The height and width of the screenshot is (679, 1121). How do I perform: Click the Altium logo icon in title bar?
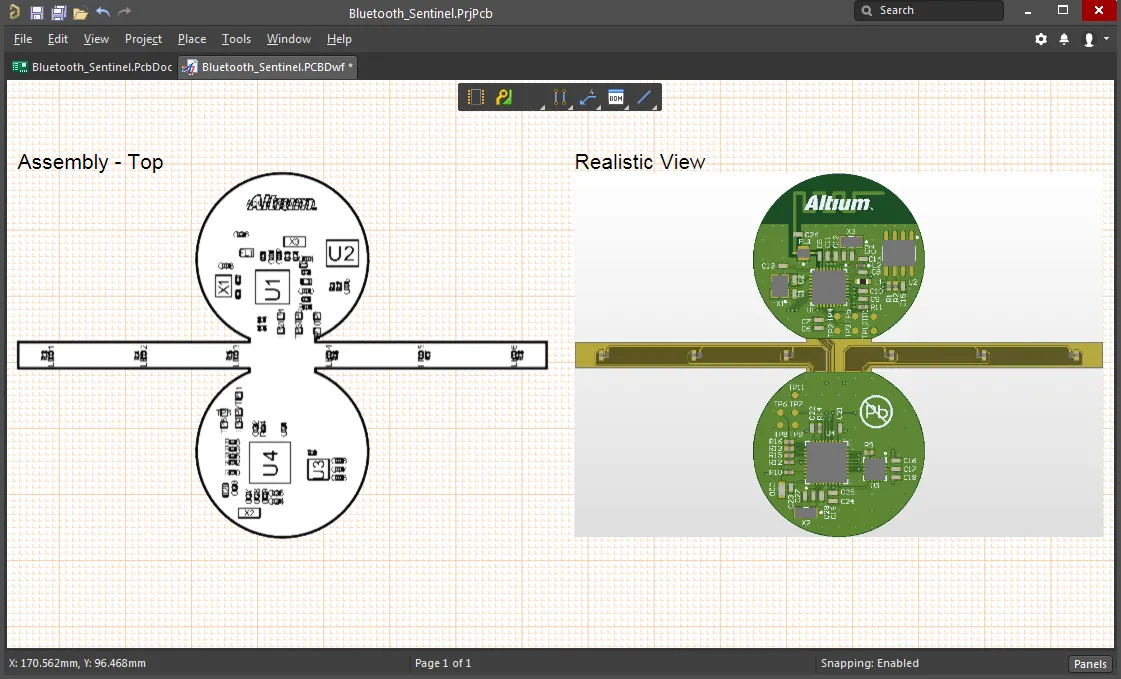(x=14, y=12)
